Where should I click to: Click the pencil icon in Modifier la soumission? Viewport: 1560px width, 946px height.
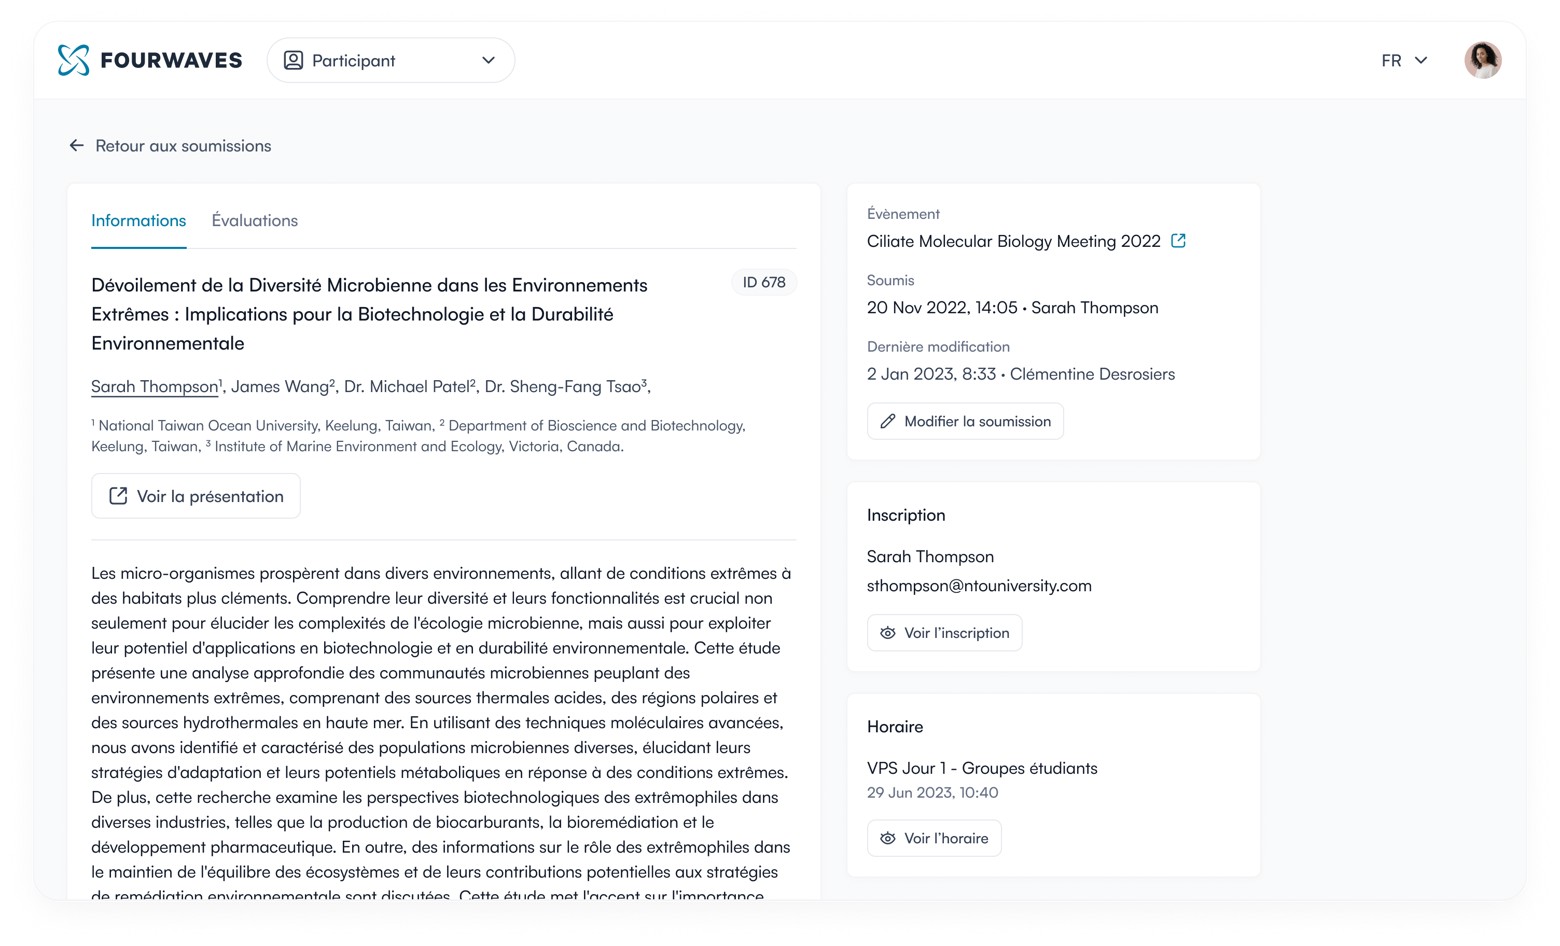coord(887,422)
